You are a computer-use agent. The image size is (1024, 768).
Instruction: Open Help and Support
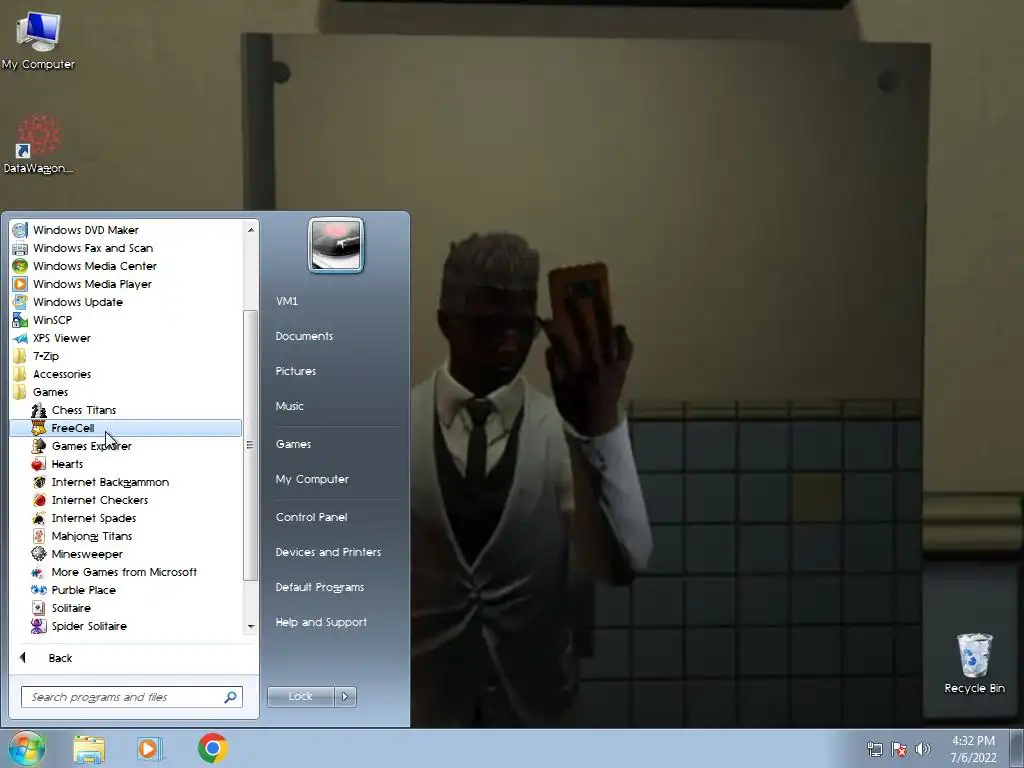[x=321, y=622]
